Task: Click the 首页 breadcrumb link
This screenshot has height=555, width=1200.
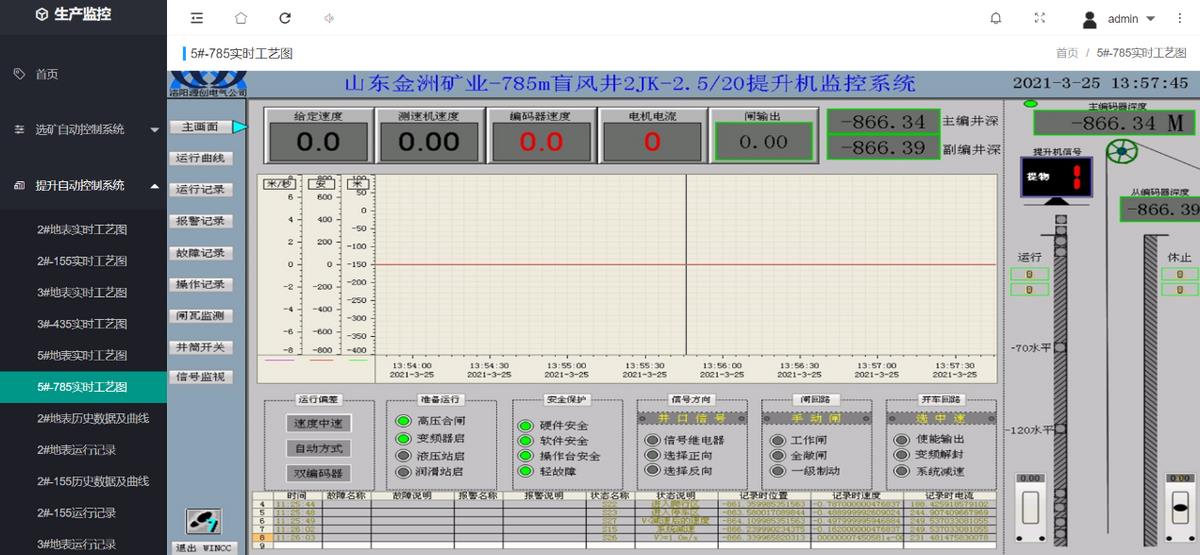Action: click(x=1067, y=53)
